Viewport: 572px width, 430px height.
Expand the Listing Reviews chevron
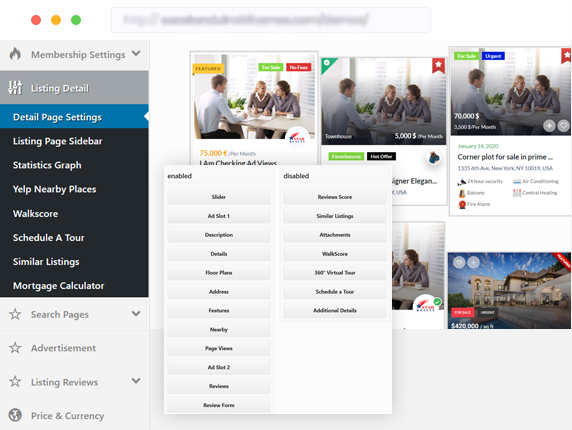[x=136, y=381]
